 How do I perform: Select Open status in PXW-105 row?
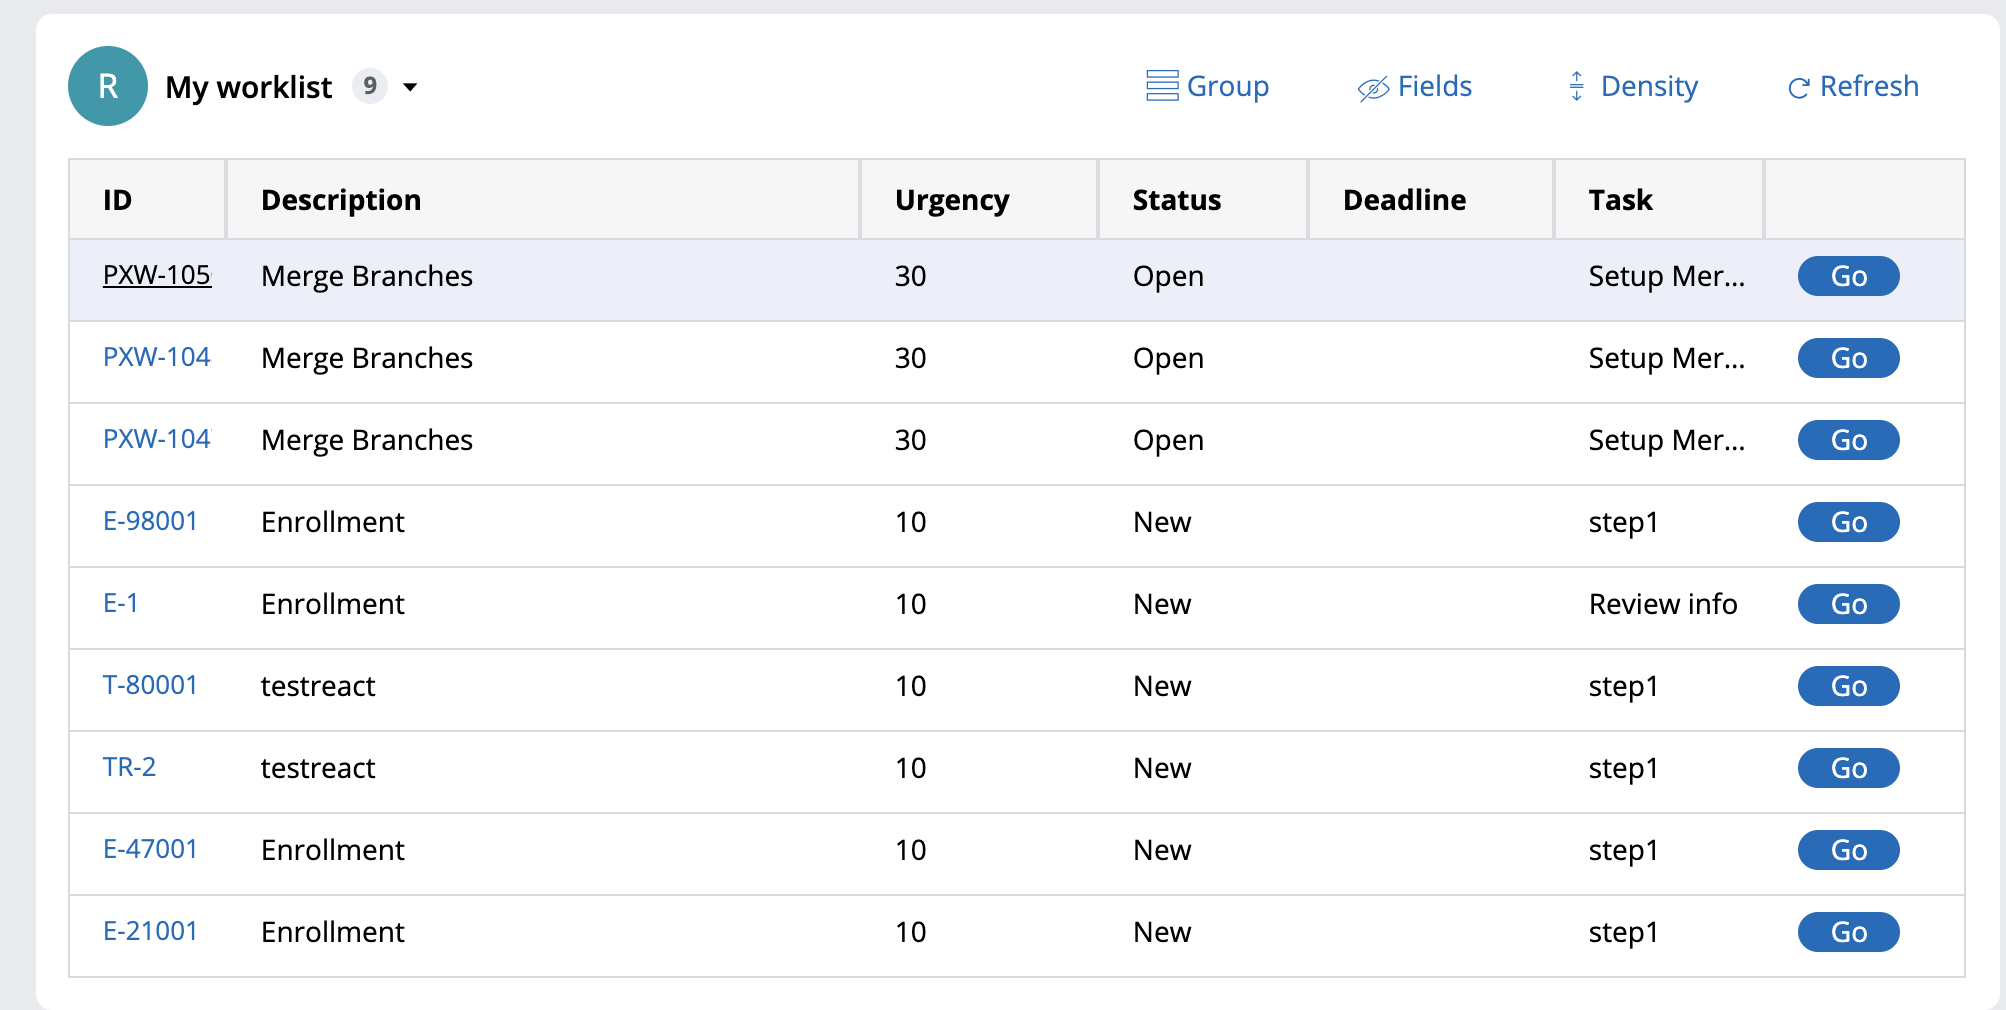click(x=1168, y=276)
